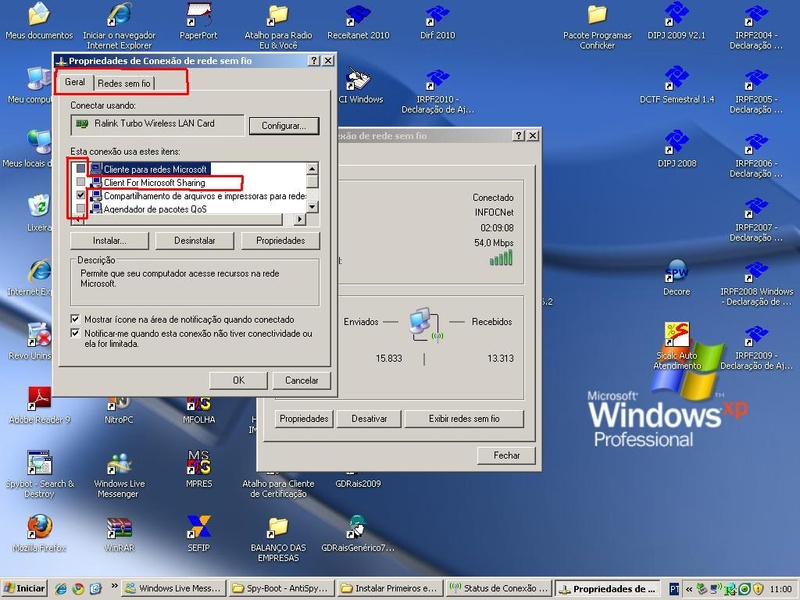The image size is (800, 600).
Task: Uncheck Compartilhamento de arquivos e impressoras
Action: click(x=81, y=195)
